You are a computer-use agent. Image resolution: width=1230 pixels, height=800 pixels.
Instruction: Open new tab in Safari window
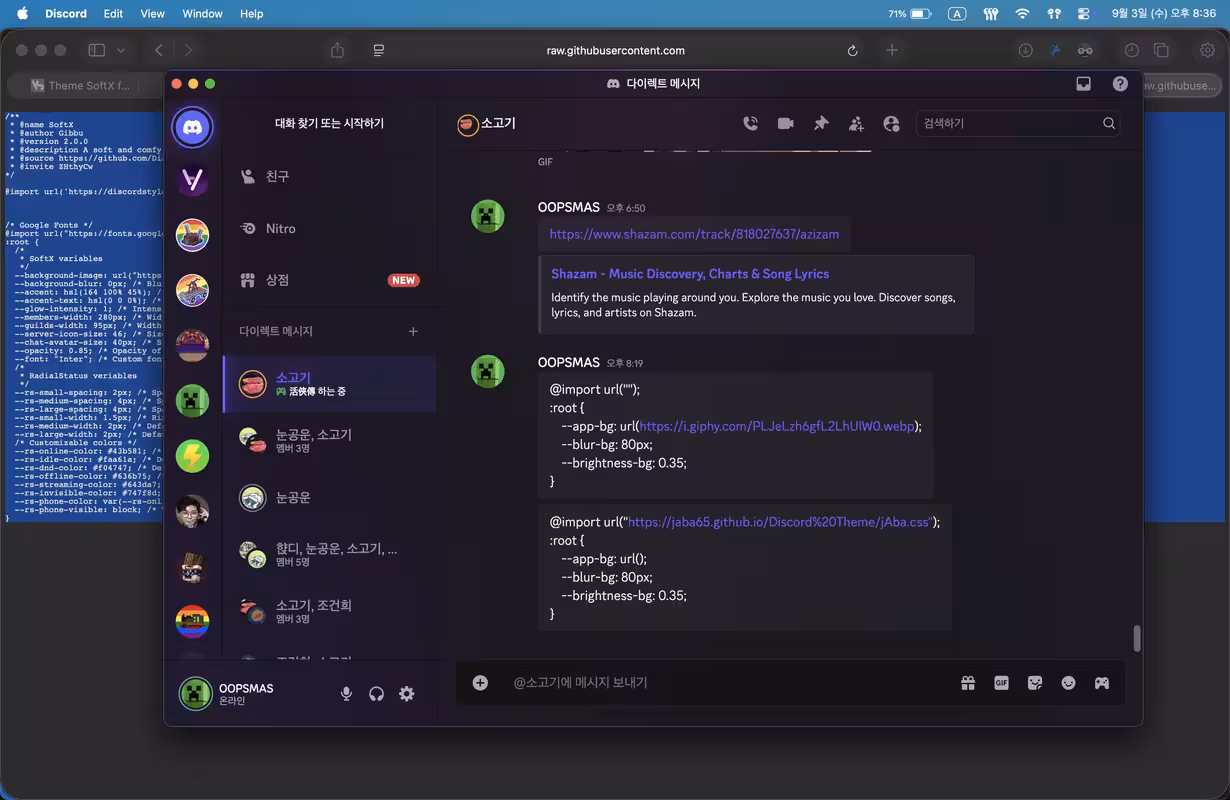[892, 50]
